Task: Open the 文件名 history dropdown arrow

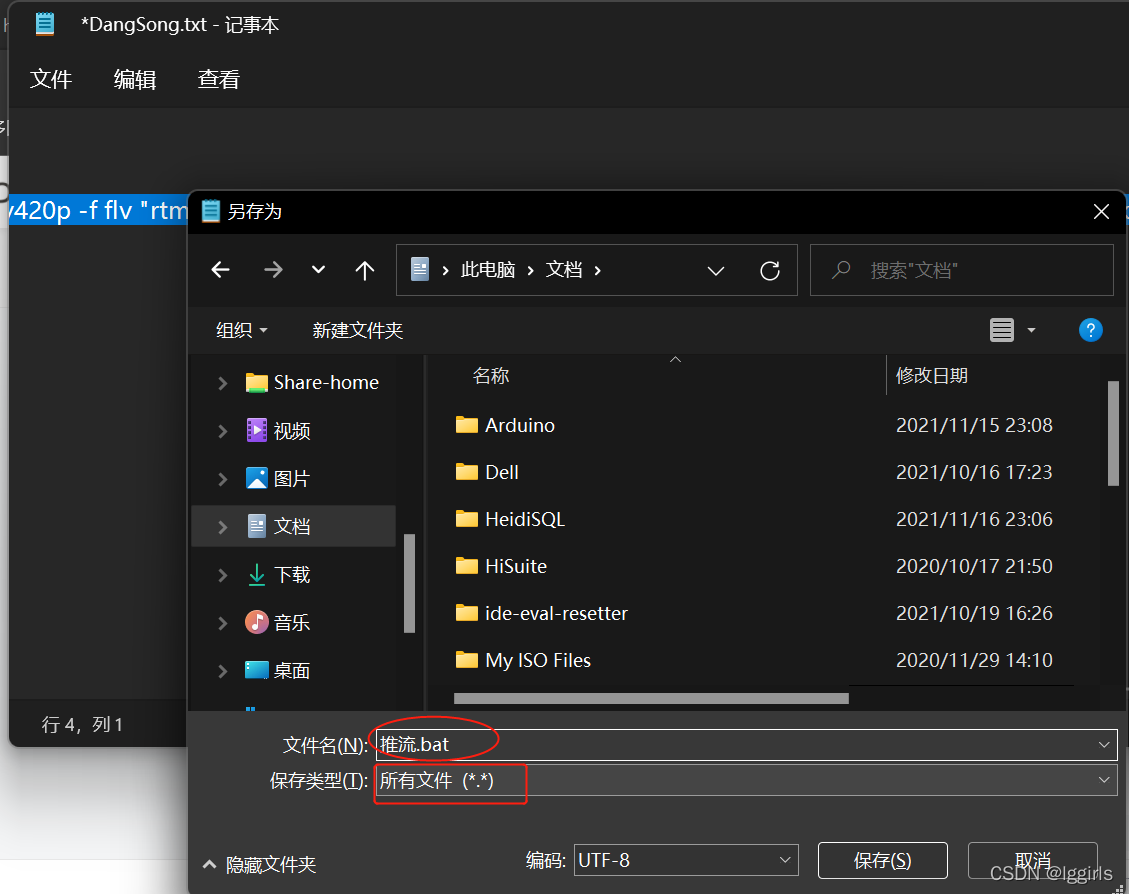Action: 1104,744
